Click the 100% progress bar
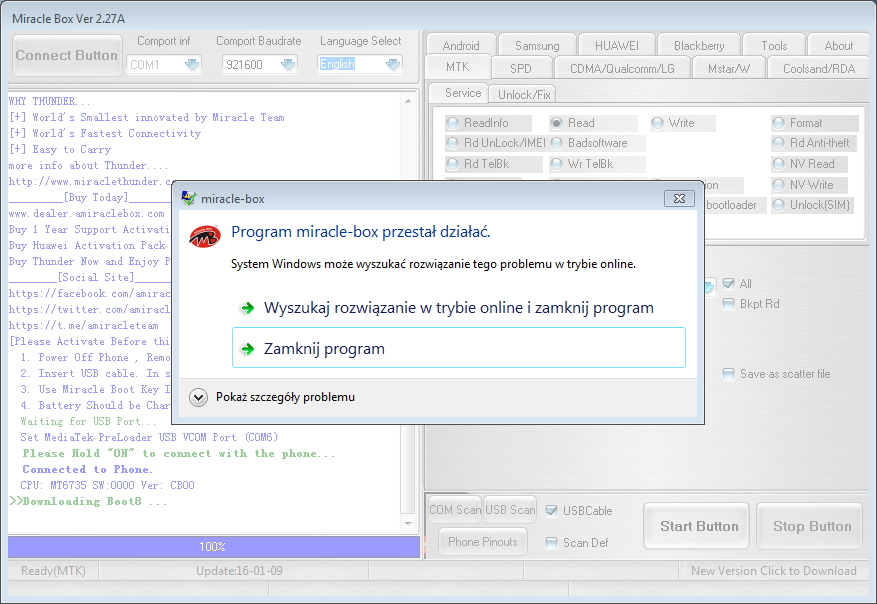 click(214, 547)
